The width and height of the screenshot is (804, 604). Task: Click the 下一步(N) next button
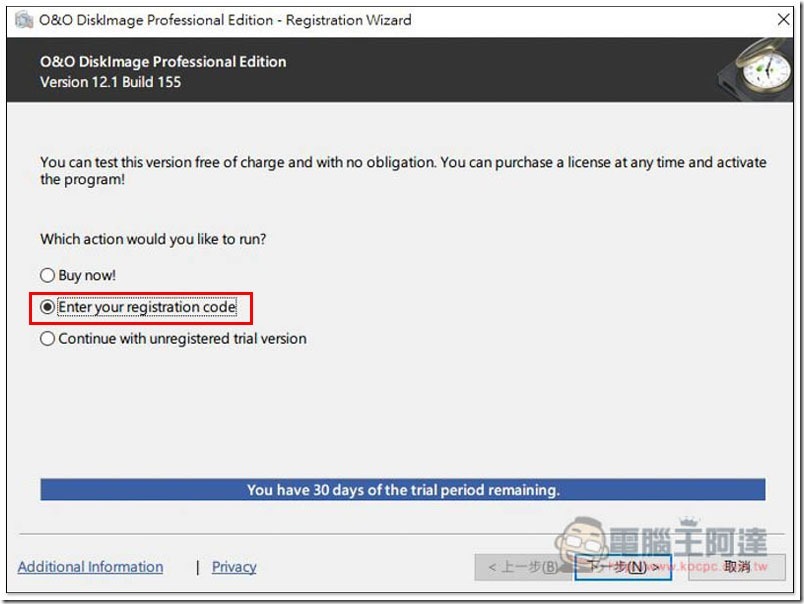(623, 567)
